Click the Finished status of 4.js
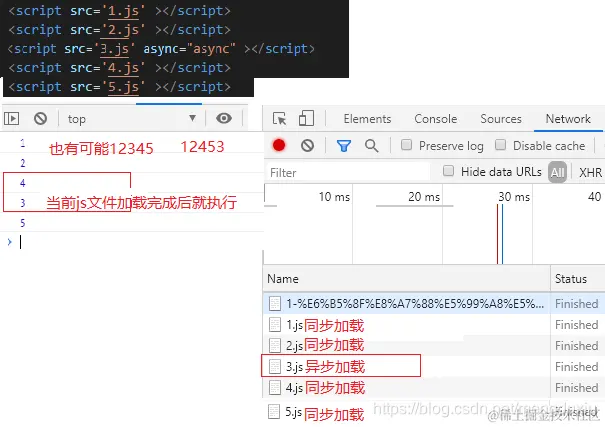Screen dimensions: 605x427 pyautogui.click(x=576, y=388)
